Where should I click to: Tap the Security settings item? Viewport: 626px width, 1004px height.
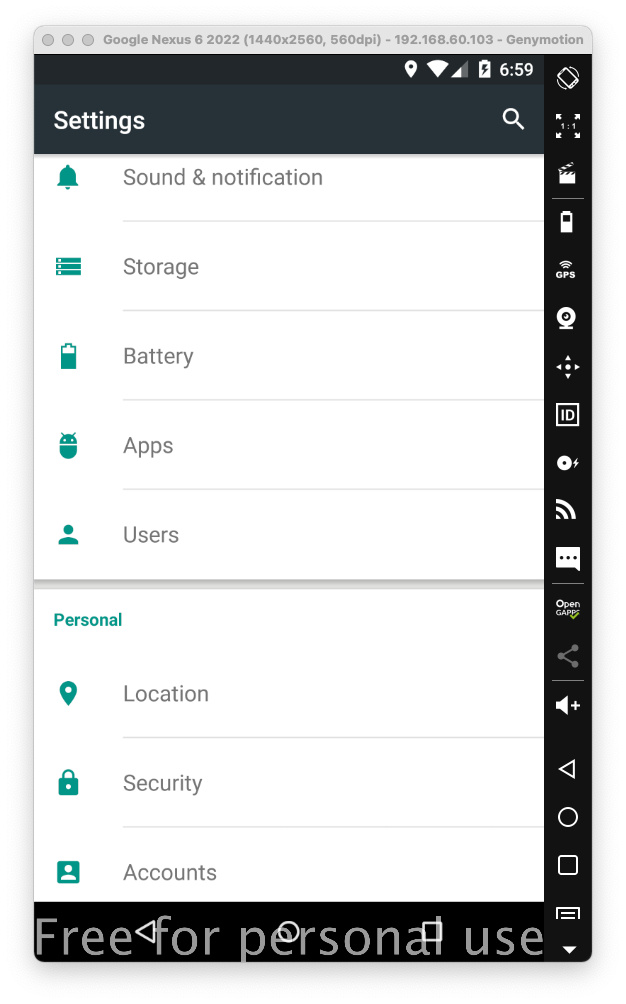coord(162,783)
